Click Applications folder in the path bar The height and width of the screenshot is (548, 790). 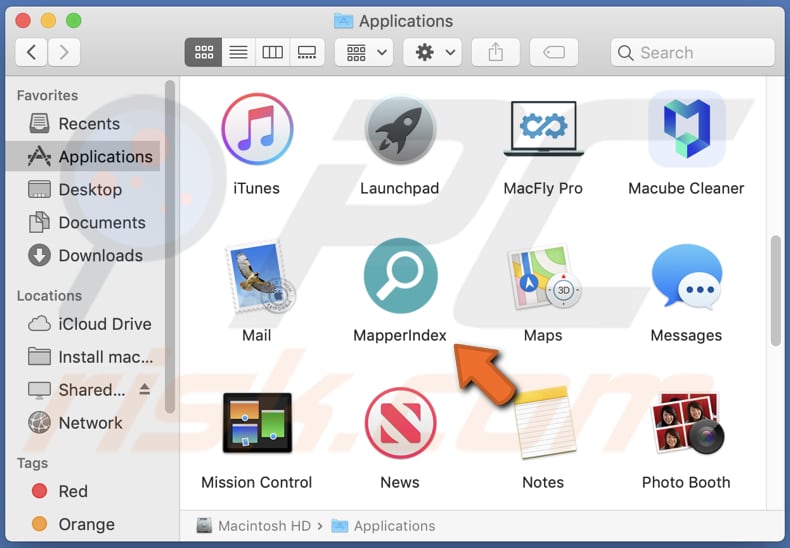[x=383, y=526]
